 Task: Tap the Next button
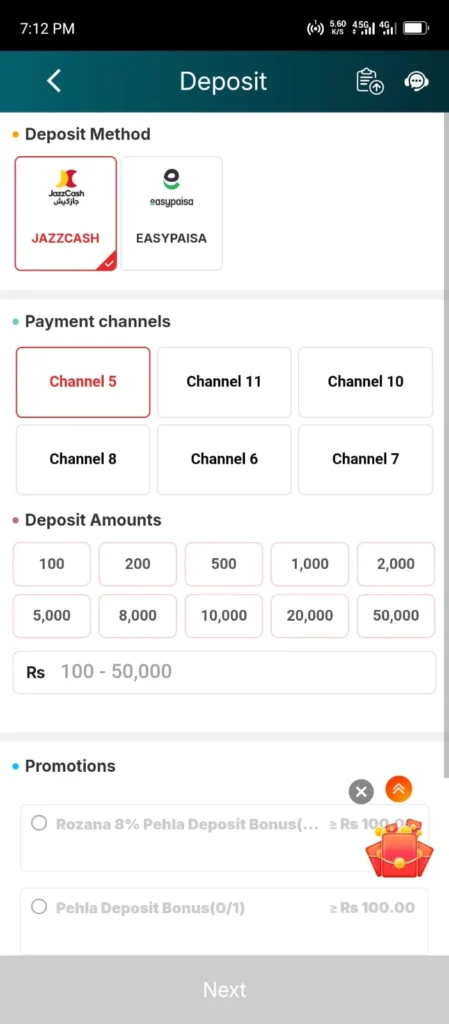tap(224, 989)
